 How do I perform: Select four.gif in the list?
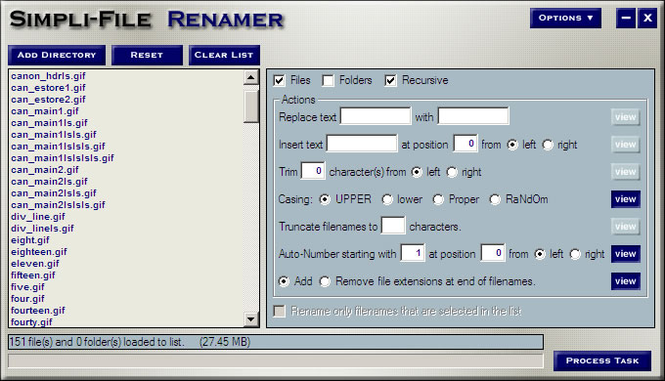28,299
